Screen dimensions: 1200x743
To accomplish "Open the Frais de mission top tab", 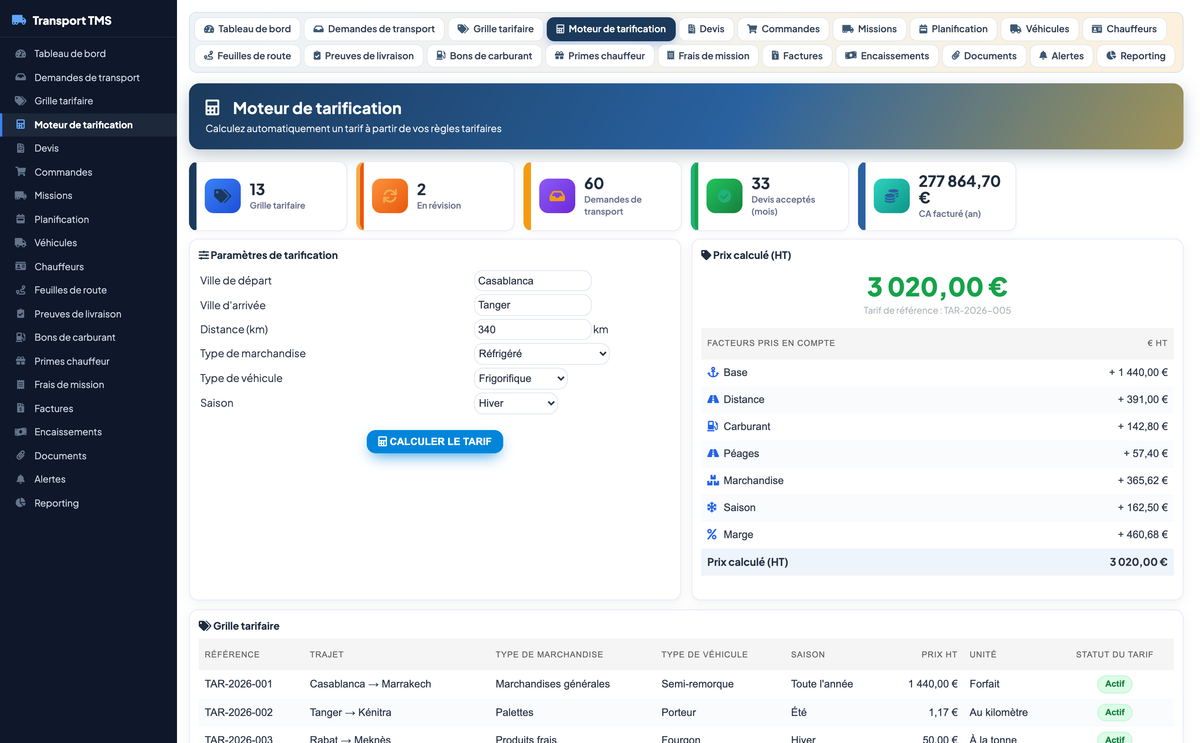I will click(x=708, y=56).
